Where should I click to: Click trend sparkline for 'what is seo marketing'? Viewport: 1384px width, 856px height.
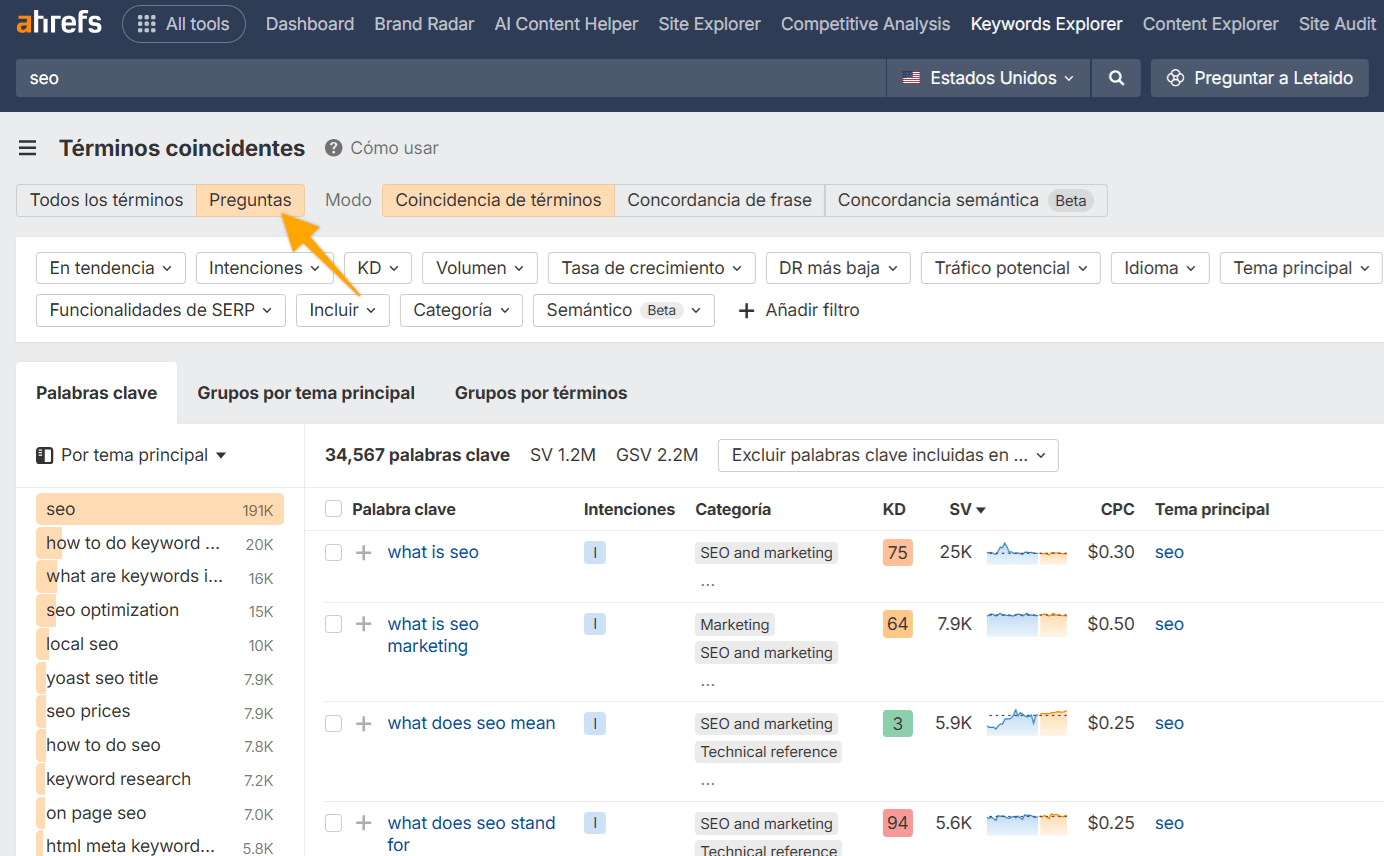(x=1027, y=624)
